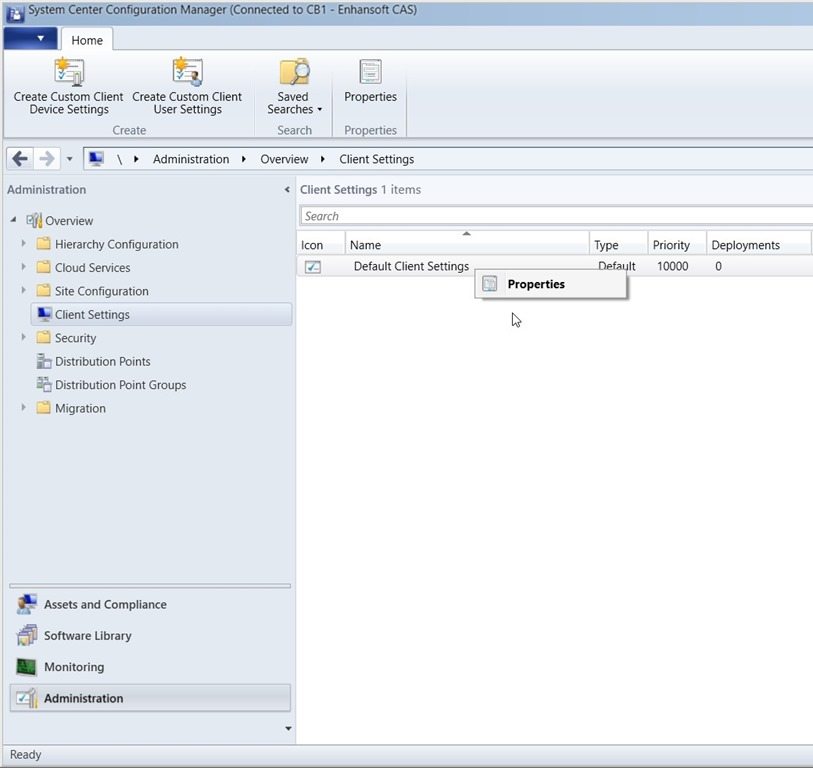Expand the Site Configuration node
Image resolution: width=813 pixels, height=768 pixels.
click(x=23, y=290)
